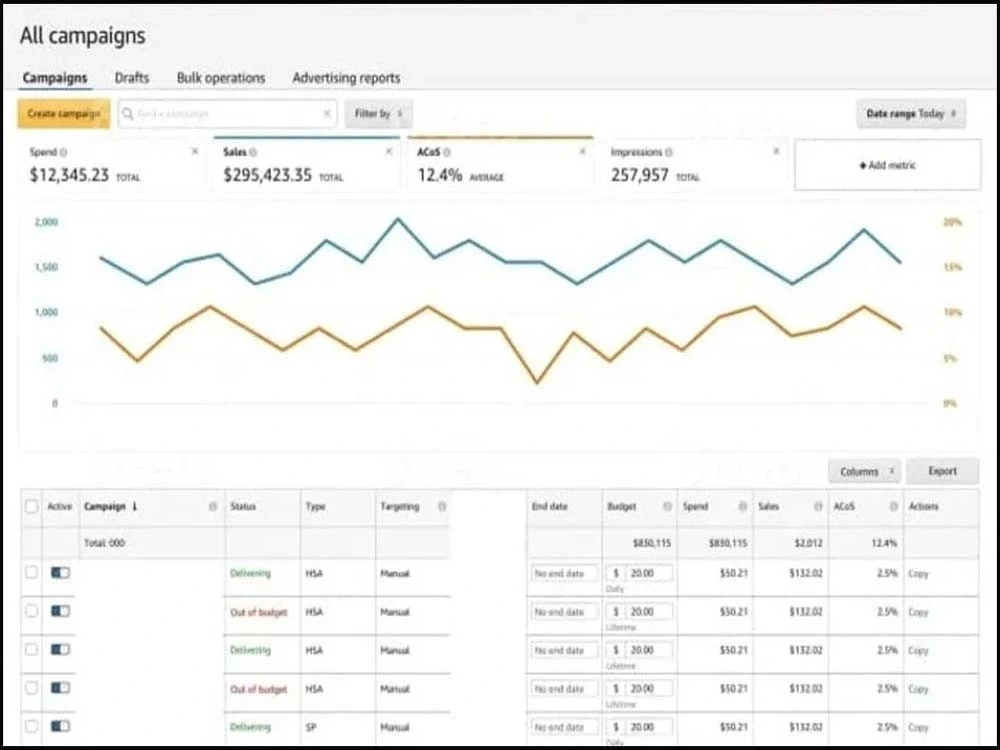
Task: Click the info icon in Targeting column header
Action: click(x=442, y=506)
